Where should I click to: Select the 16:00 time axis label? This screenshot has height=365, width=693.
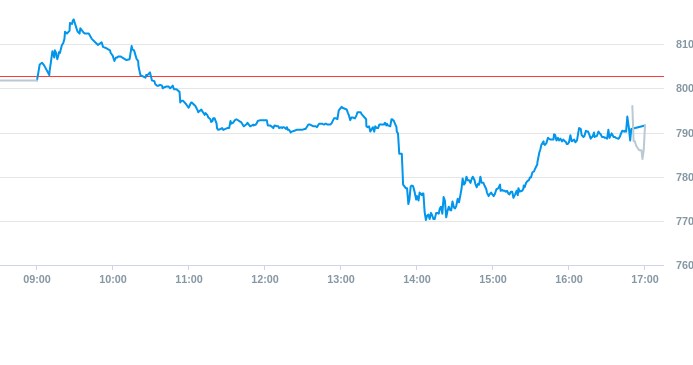click(x=569, y=279)
